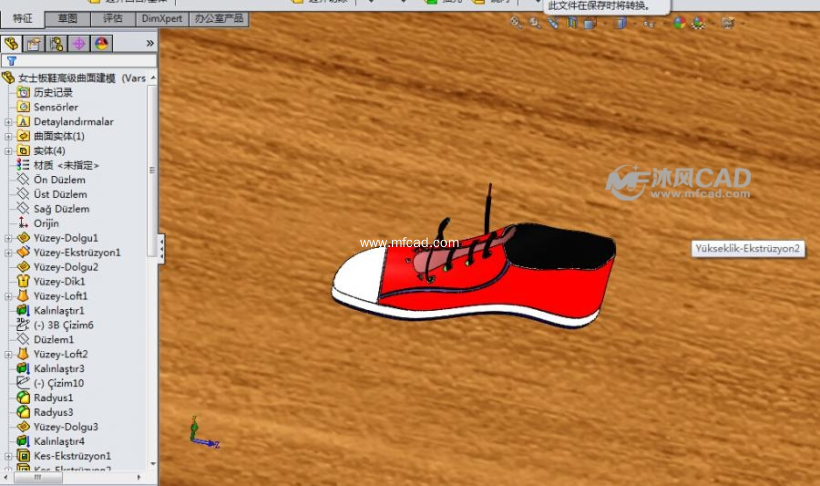Expand the 曲面实体(1) folder node
820x486 pixels.
click(8, 136)
